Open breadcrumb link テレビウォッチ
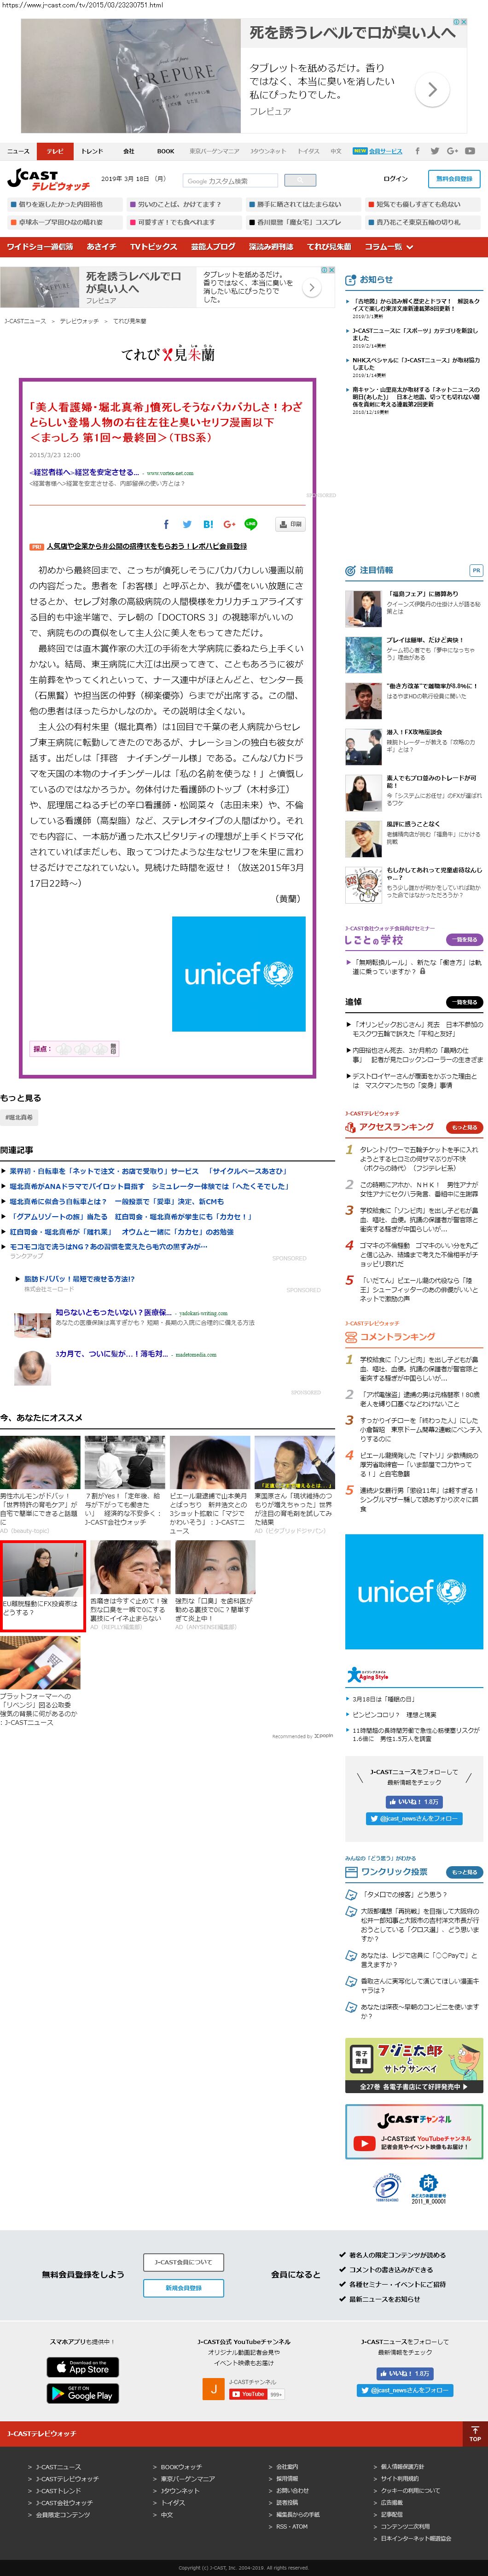Screen dimensions: 488x2576 [x=79, y=321]
